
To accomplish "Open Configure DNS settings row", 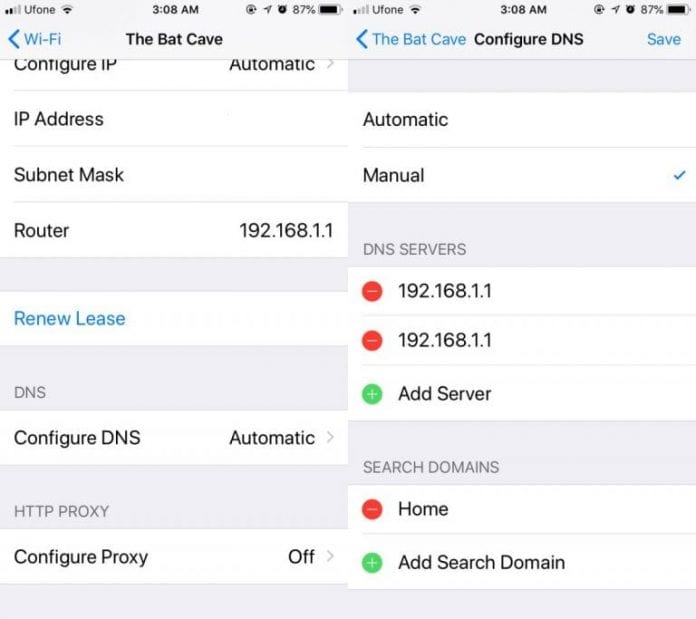I will coord(174,438).
